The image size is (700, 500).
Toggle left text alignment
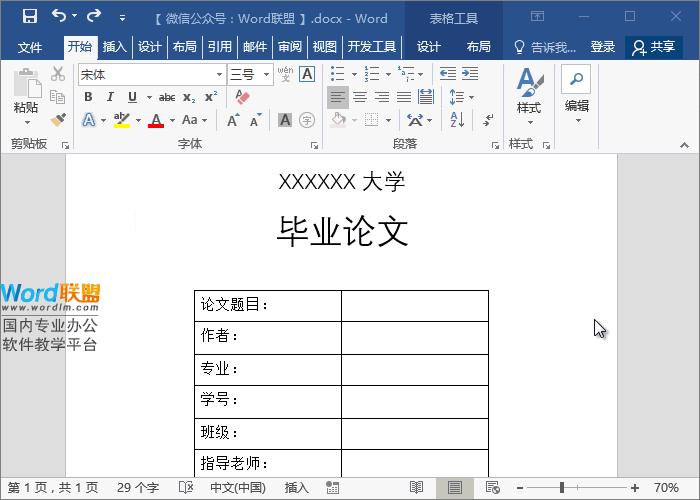(338, 97)
